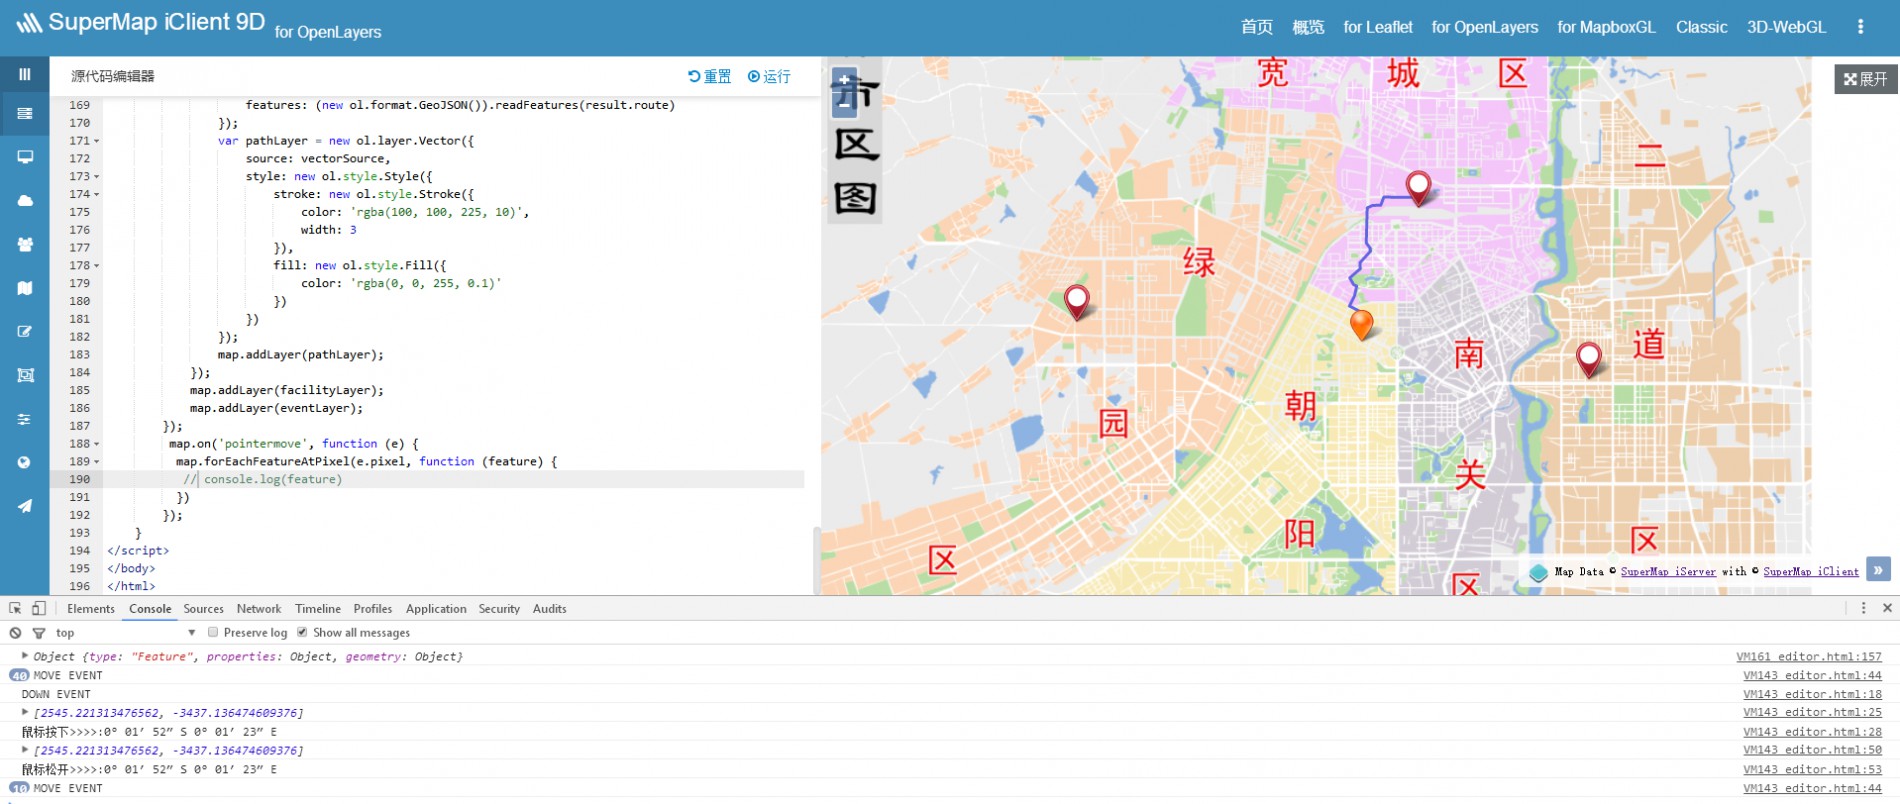1900x804 pixels.
Task: Switch to the Timeline DevTools tab
Action: pyautogui.click(x=318, y=608)
